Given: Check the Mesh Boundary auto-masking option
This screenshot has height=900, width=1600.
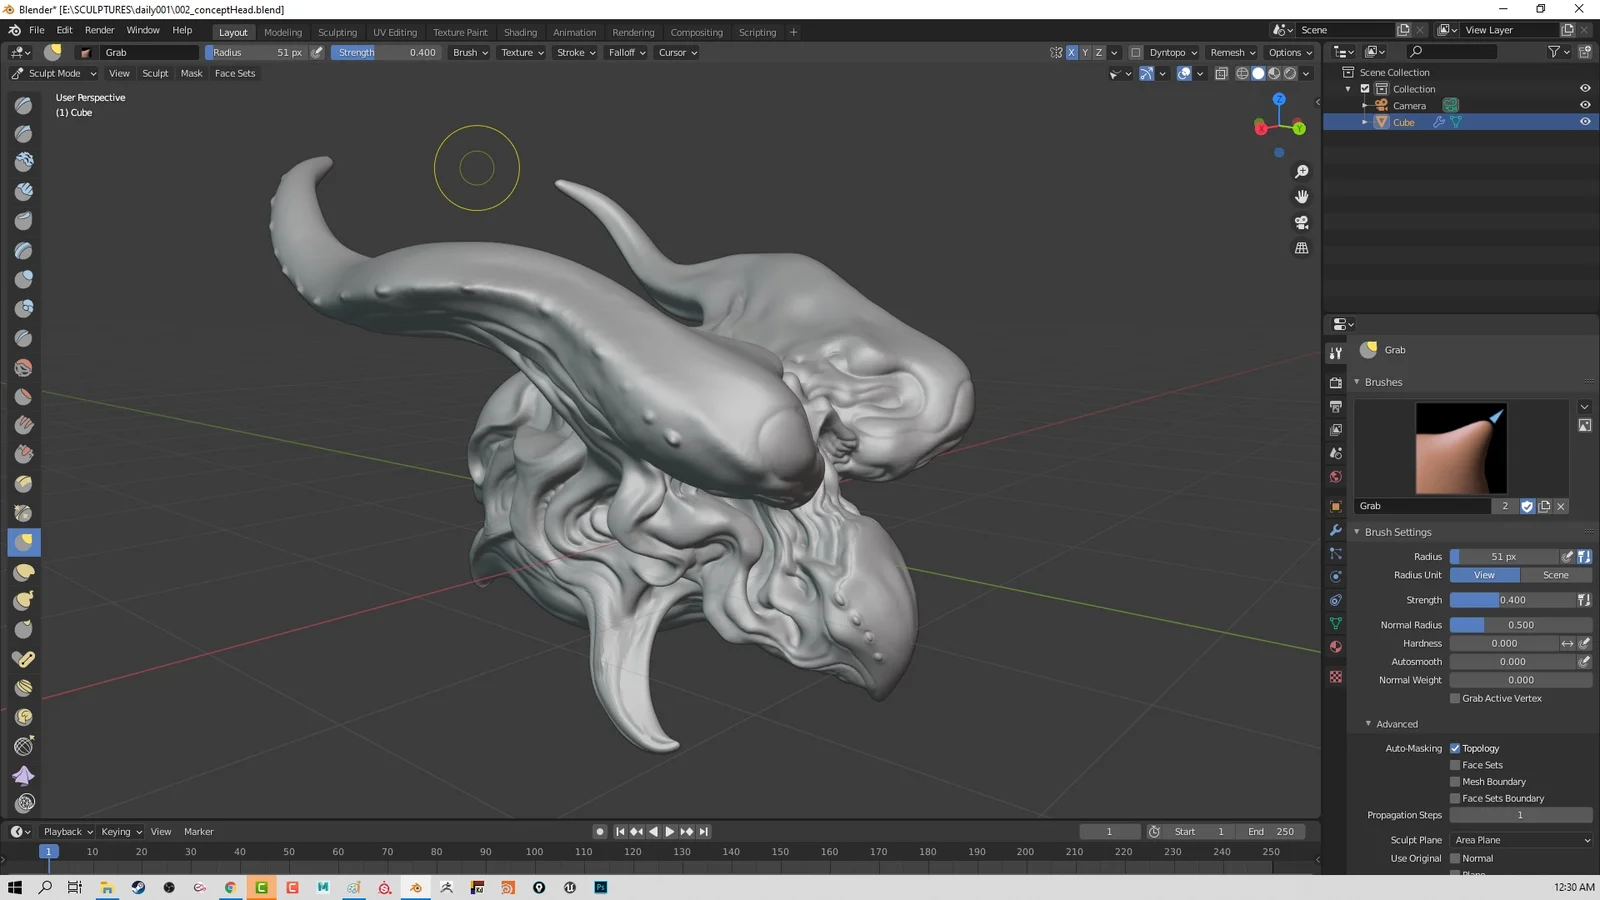Looking at the screenshot, I should tap(1456, 781).
